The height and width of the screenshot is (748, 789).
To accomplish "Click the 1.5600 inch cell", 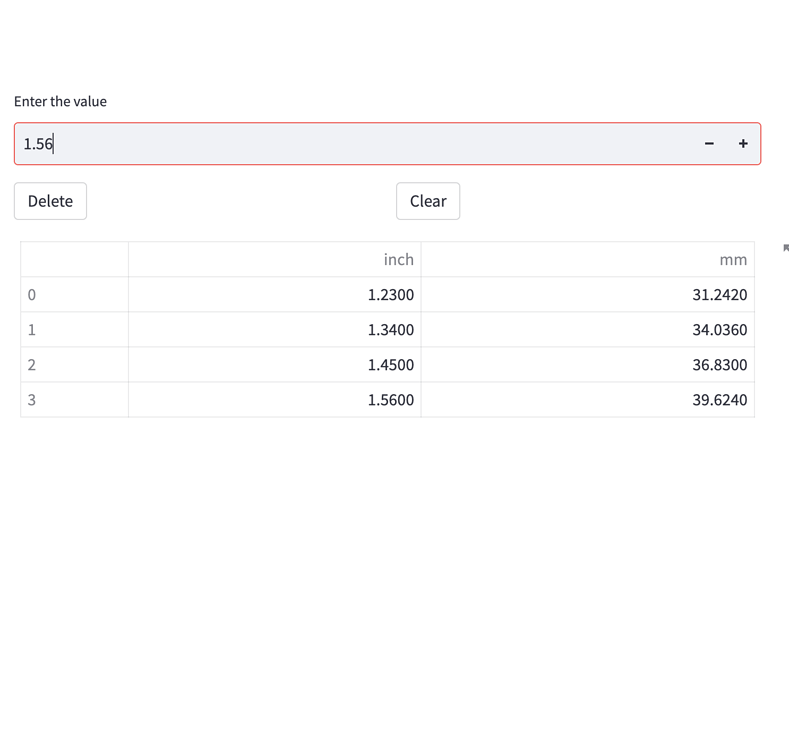I will pos(275,400).
